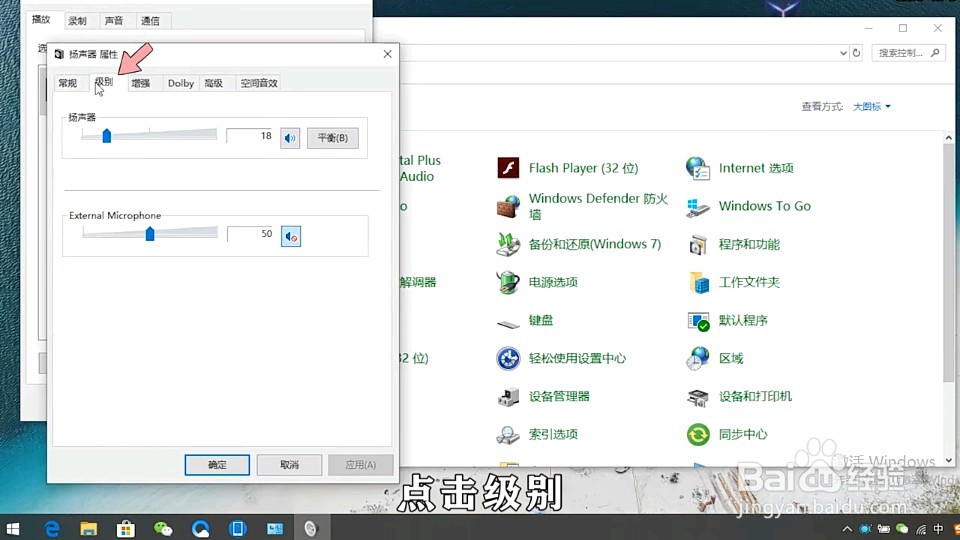The image size is (960, 540).
Task: Click the 取消 button
Action: [x=289, y=465]
